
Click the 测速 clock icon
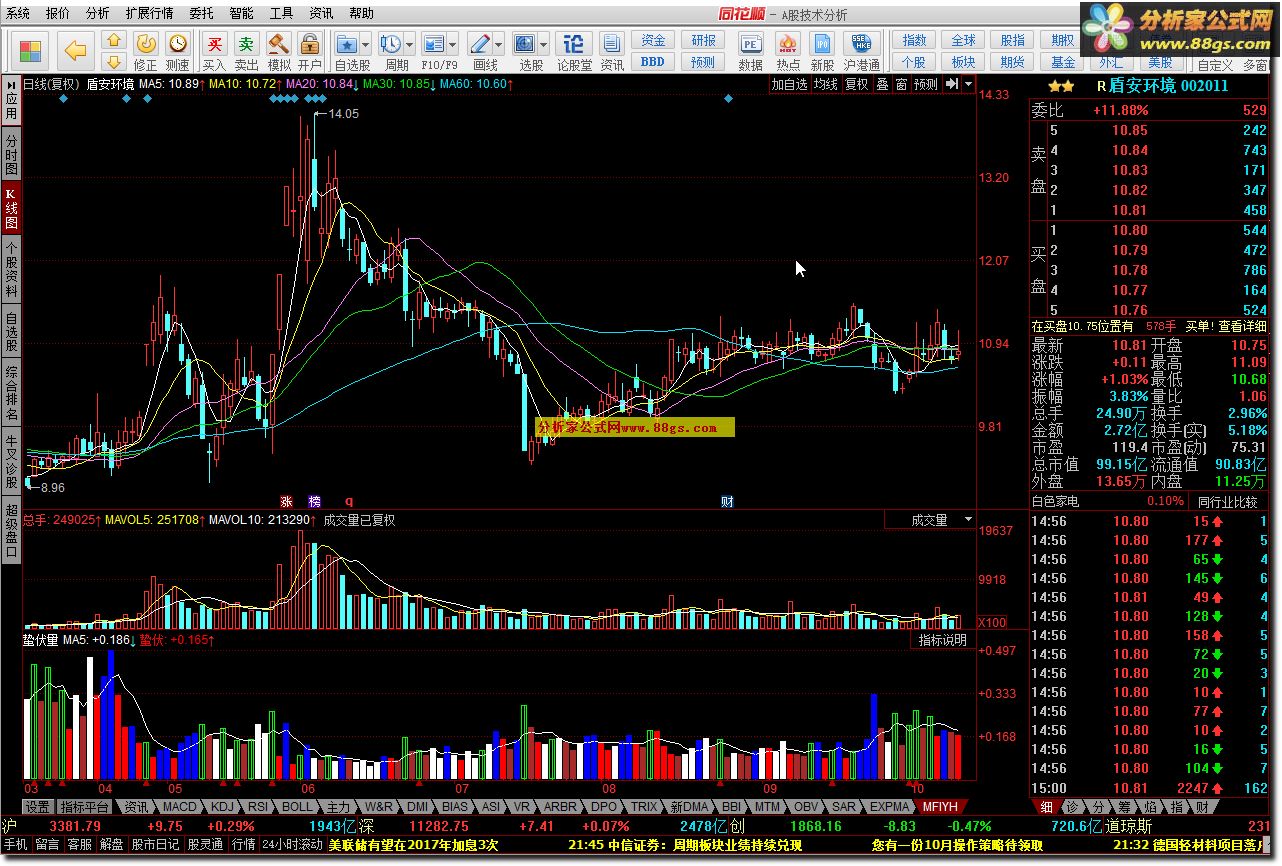point(177,44)
